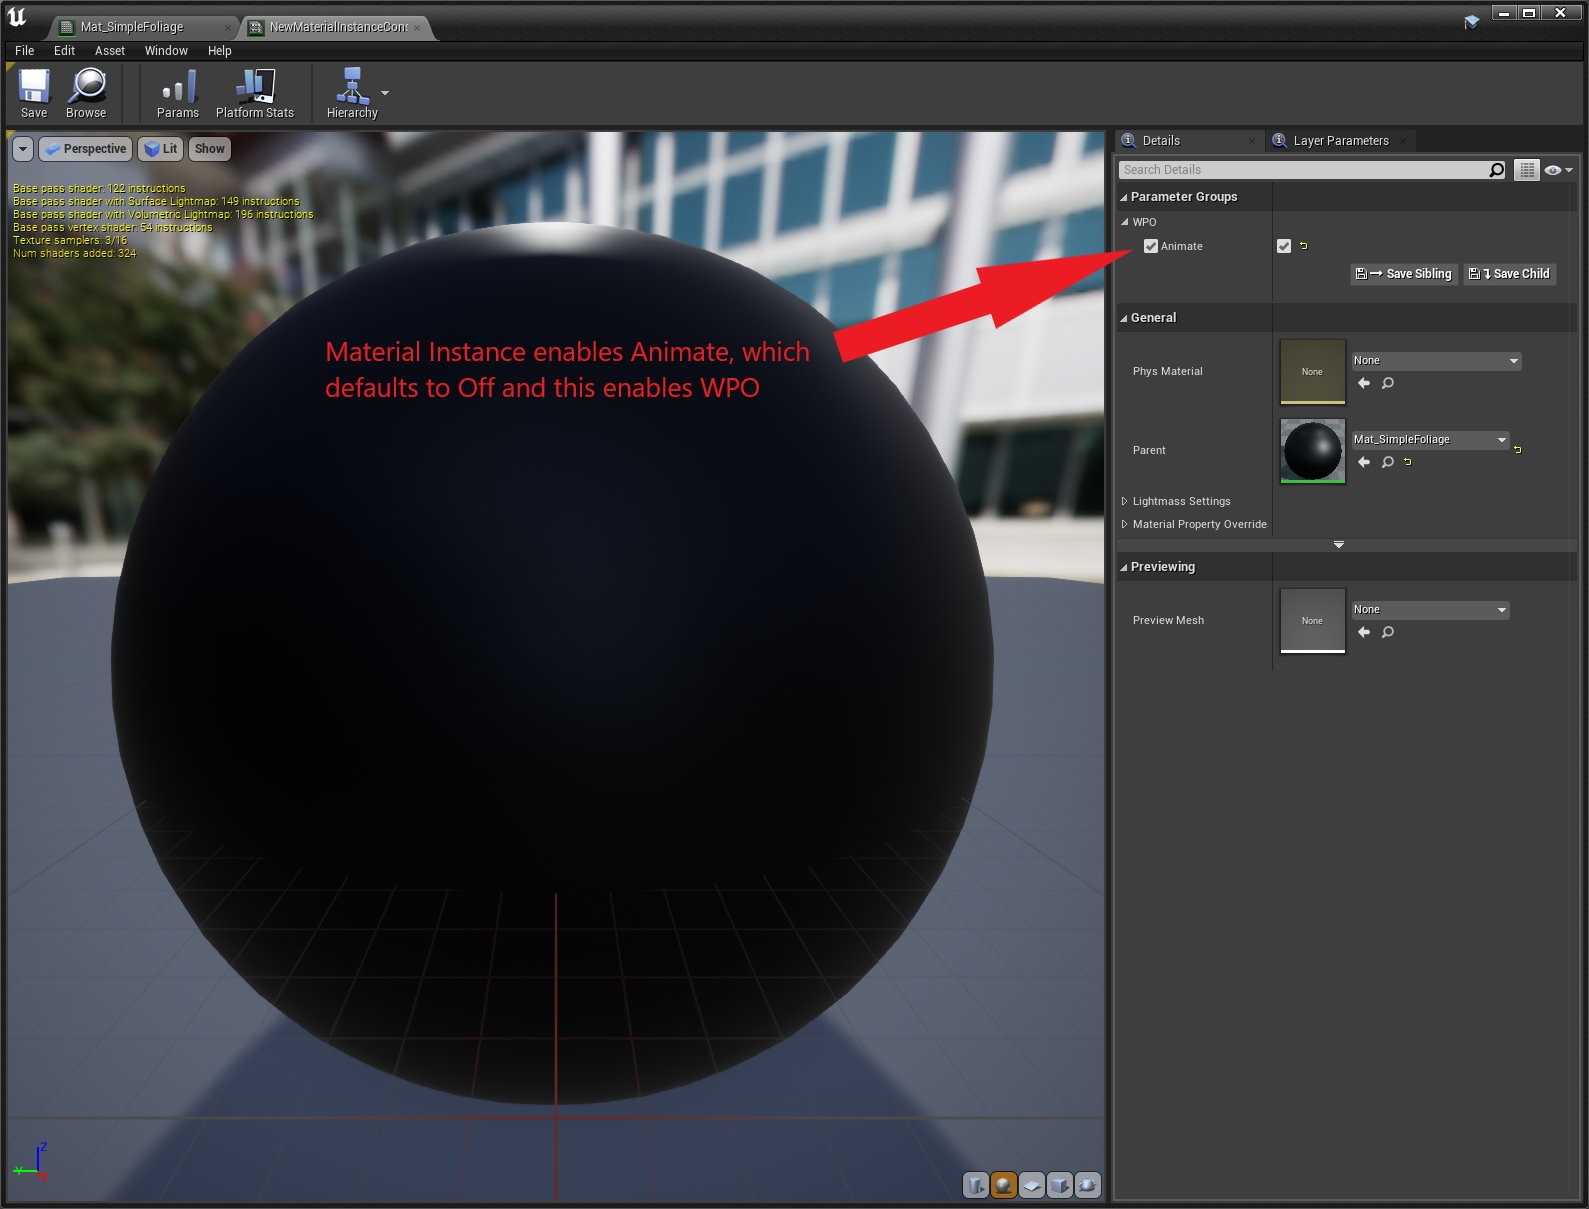The height and width of the screenshot is (1209, 1589).
Task: Uncheck the Animate value checkbox
Action: click(x=1284, y=246)
